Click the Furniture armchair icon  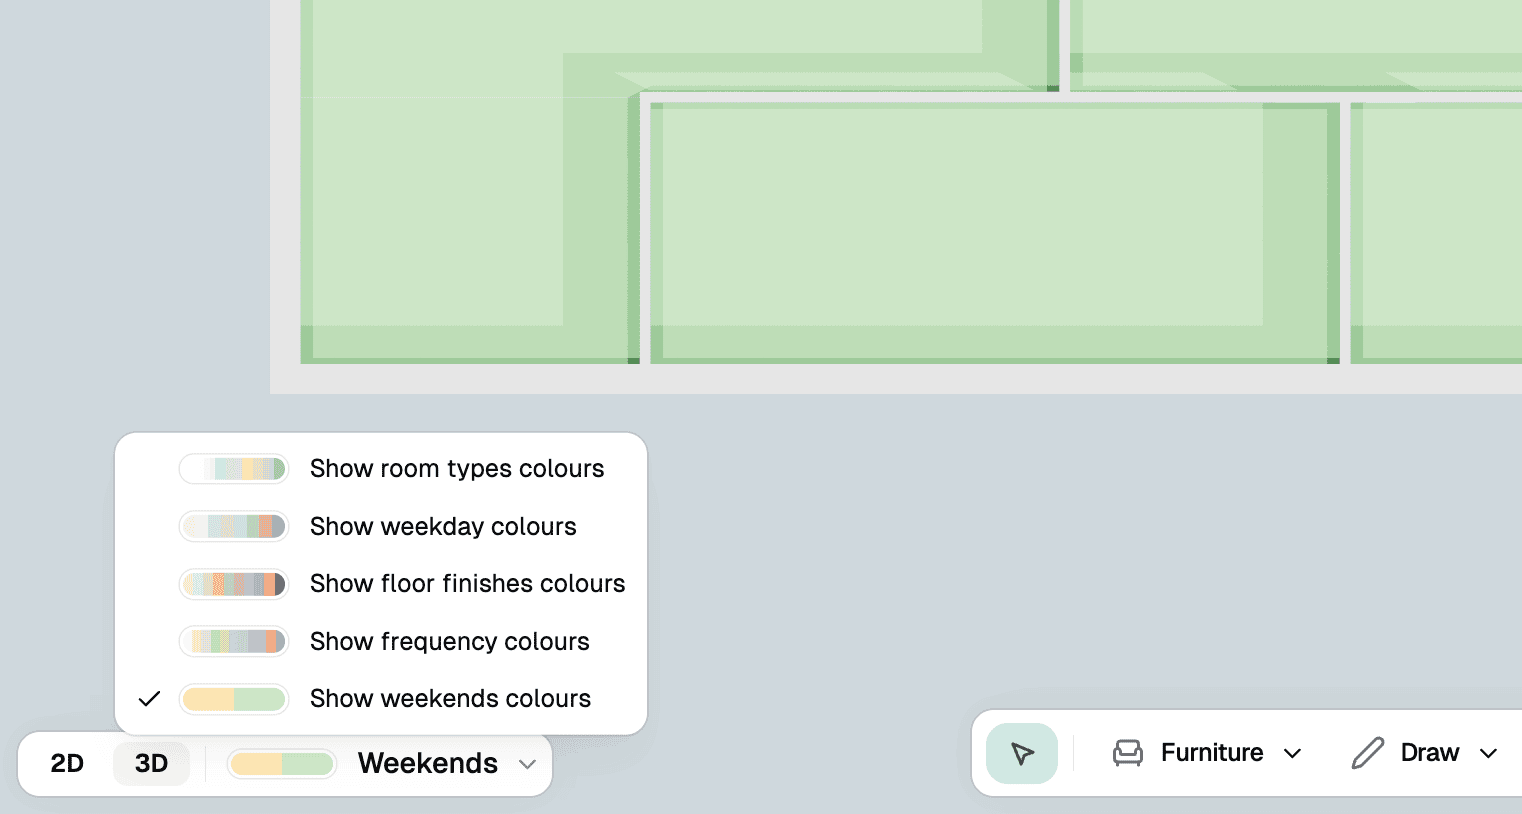pos(1127,753)
